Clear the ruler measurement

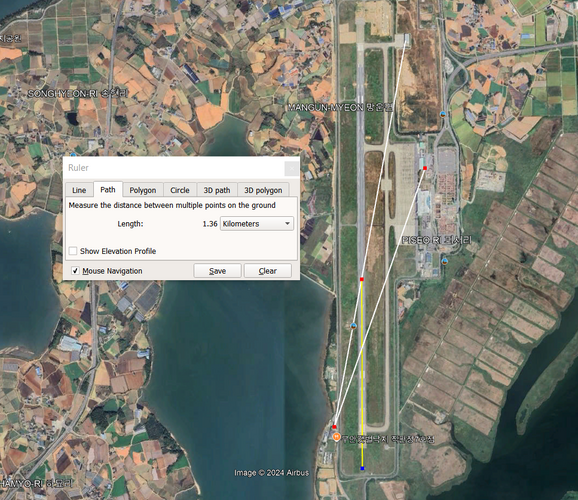pos(268,271)
